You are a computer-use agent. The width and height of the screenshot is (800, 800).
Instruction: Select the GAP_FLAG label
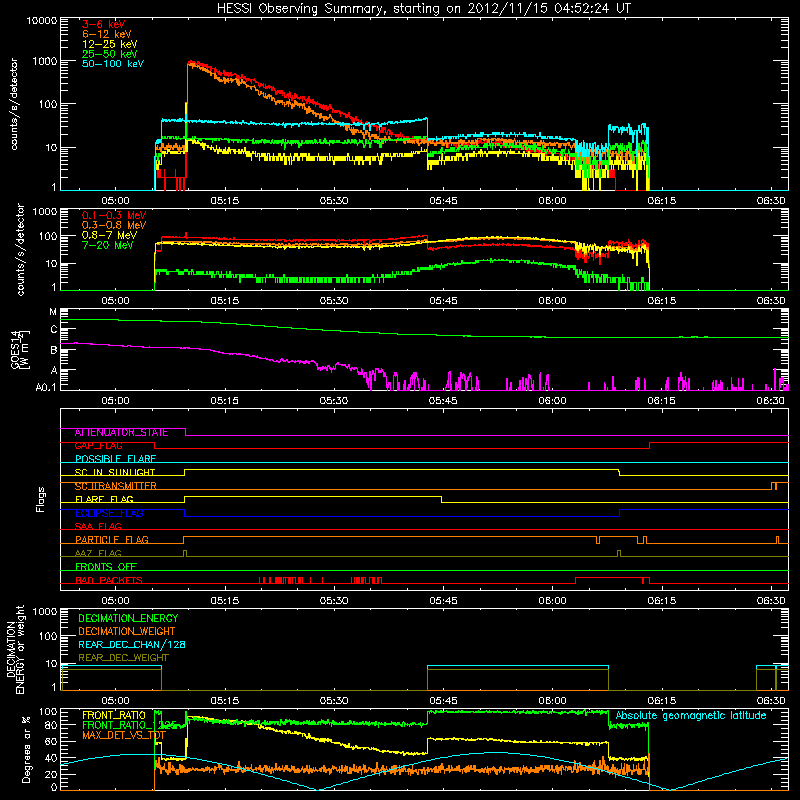[98, 446]
